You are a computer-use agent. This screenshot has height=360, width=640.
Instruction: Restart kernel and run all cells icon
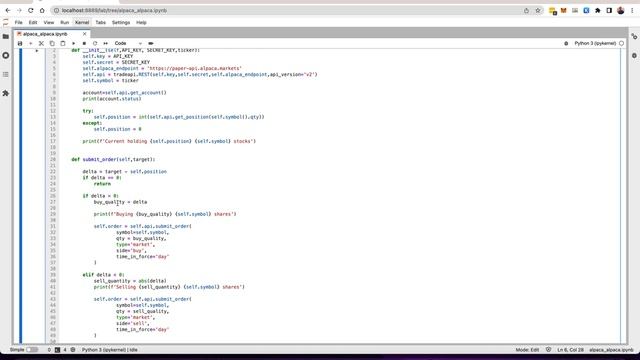point(106,43)
